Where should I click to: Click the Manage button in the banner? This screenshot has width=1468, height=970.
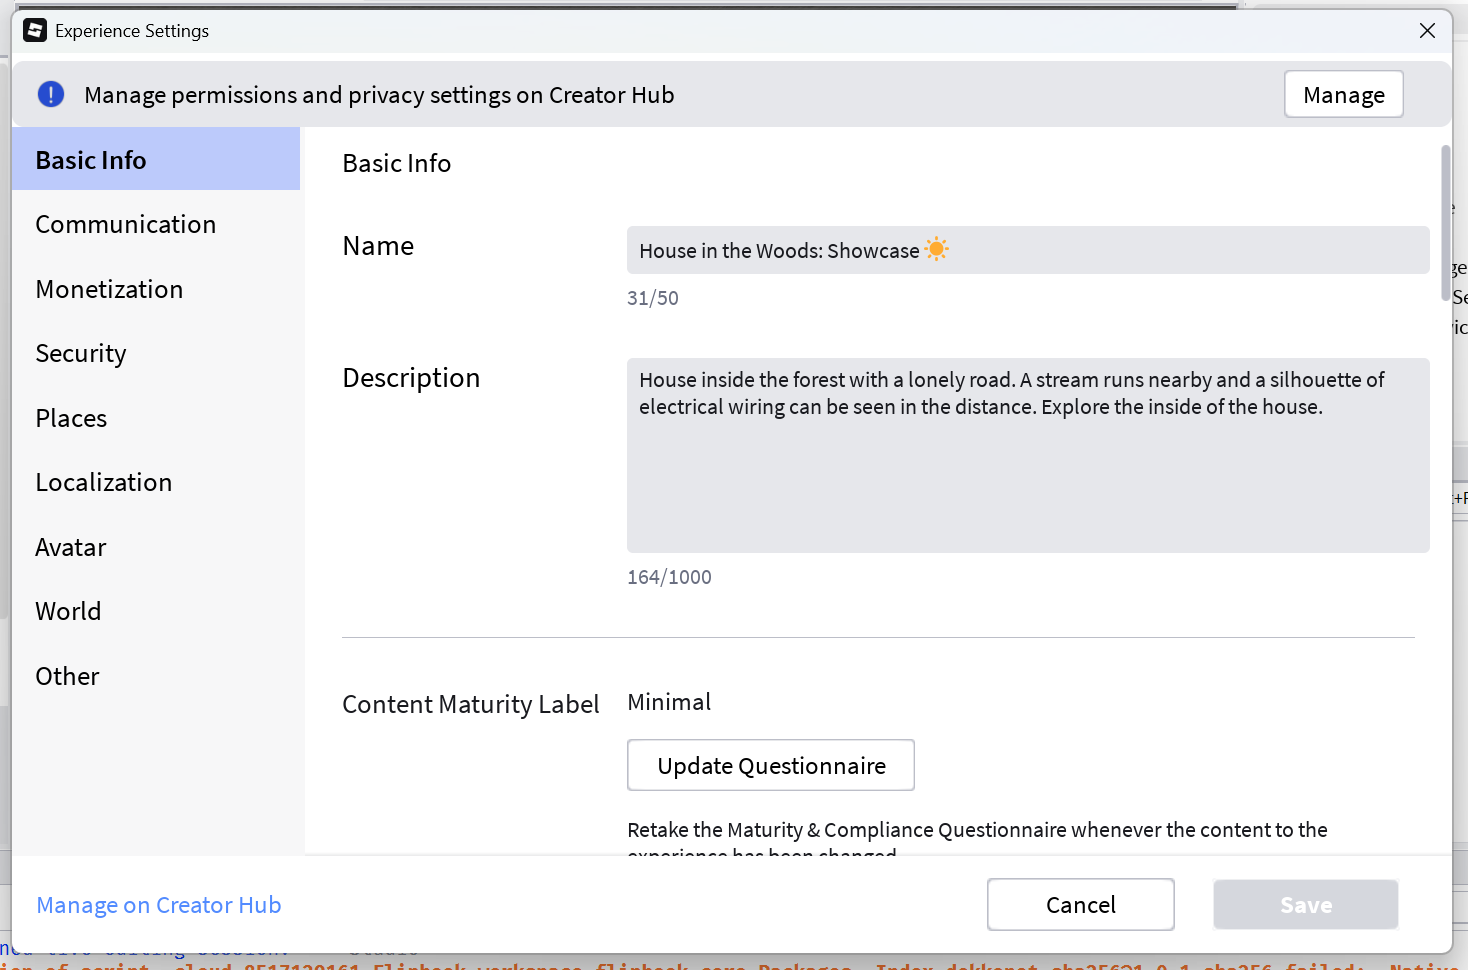1343,94
